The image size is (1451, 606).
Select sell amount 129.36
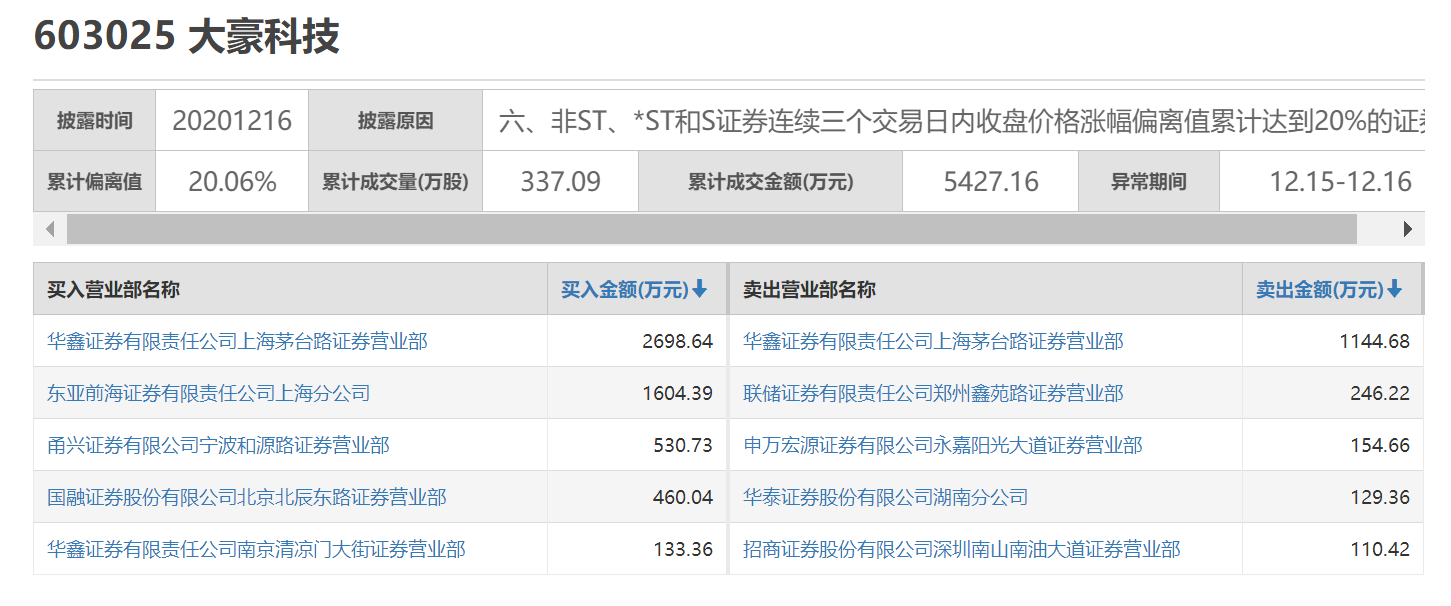1380,498
